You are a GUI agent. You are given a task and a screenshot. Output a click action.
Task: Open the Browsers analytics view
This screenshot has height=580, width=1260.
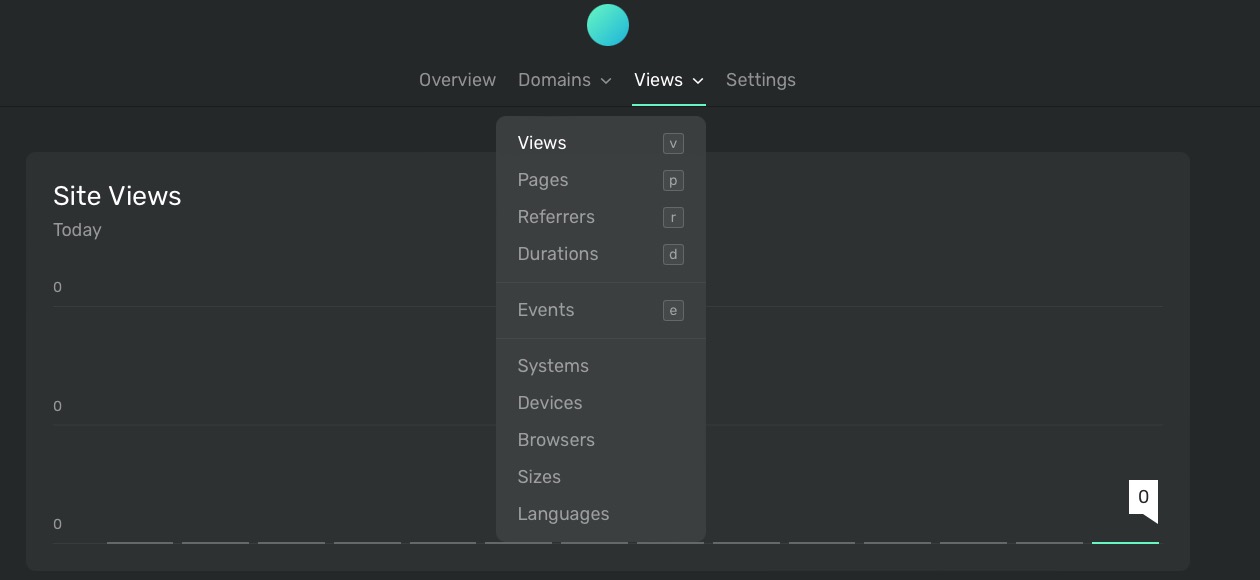(556, 440)
